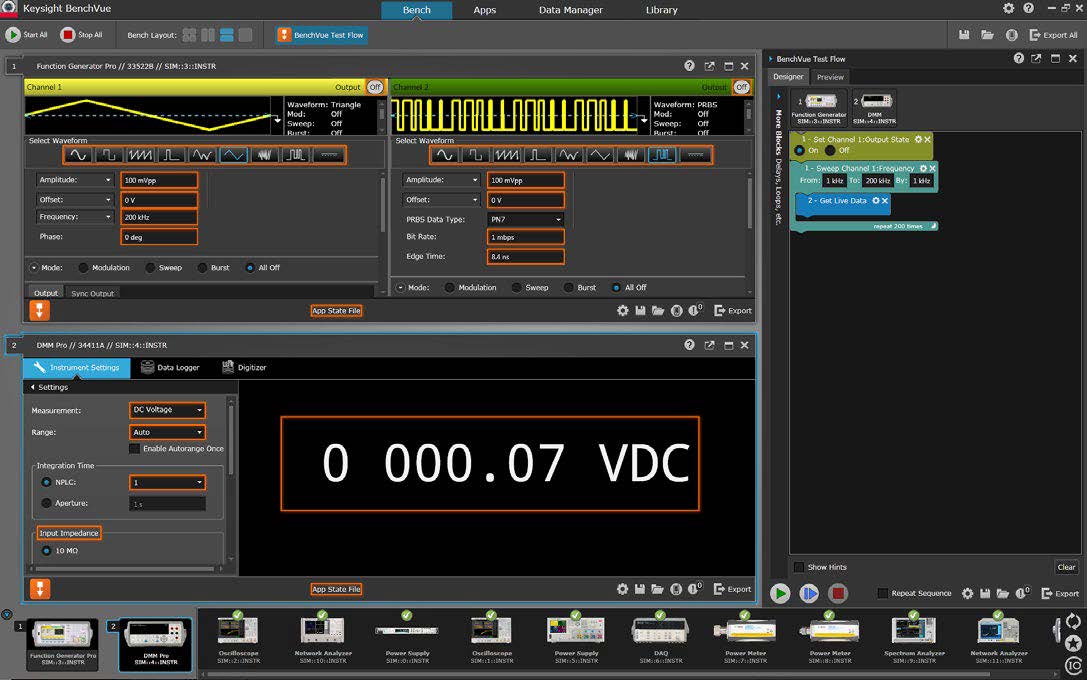Remove the Sweep Channel 1 Frequency block
Screen dimensions: 1087x680
coord(932,168)
